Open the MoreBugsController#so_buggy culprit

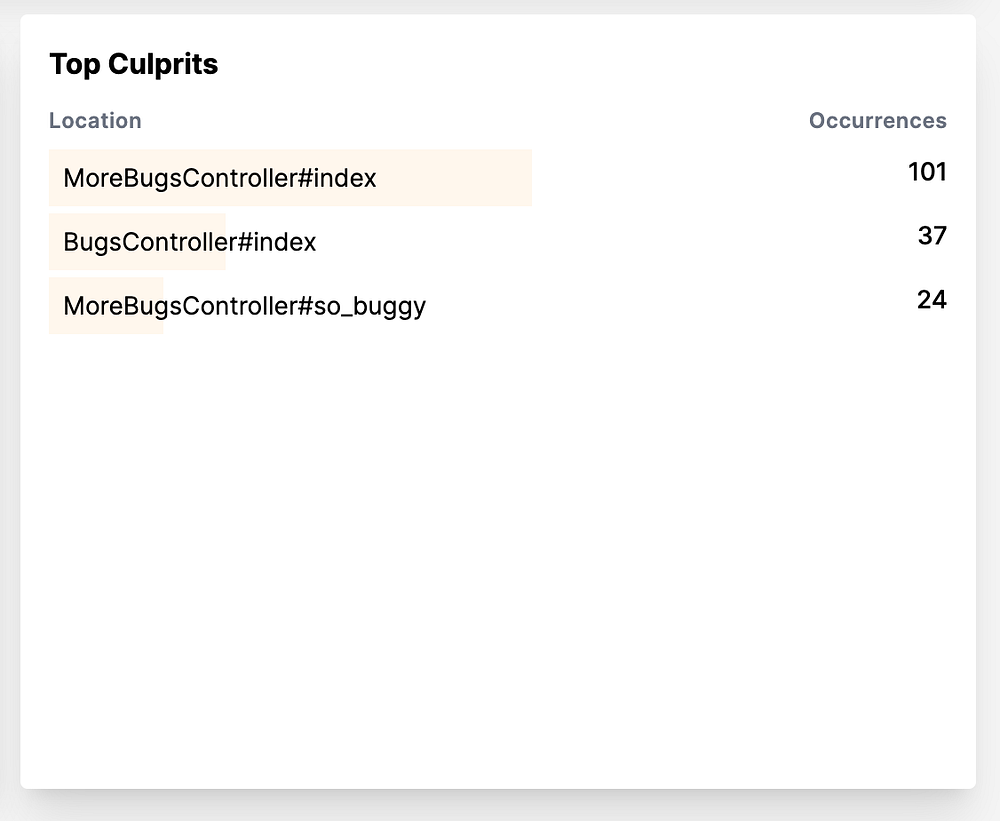[244, 306]
